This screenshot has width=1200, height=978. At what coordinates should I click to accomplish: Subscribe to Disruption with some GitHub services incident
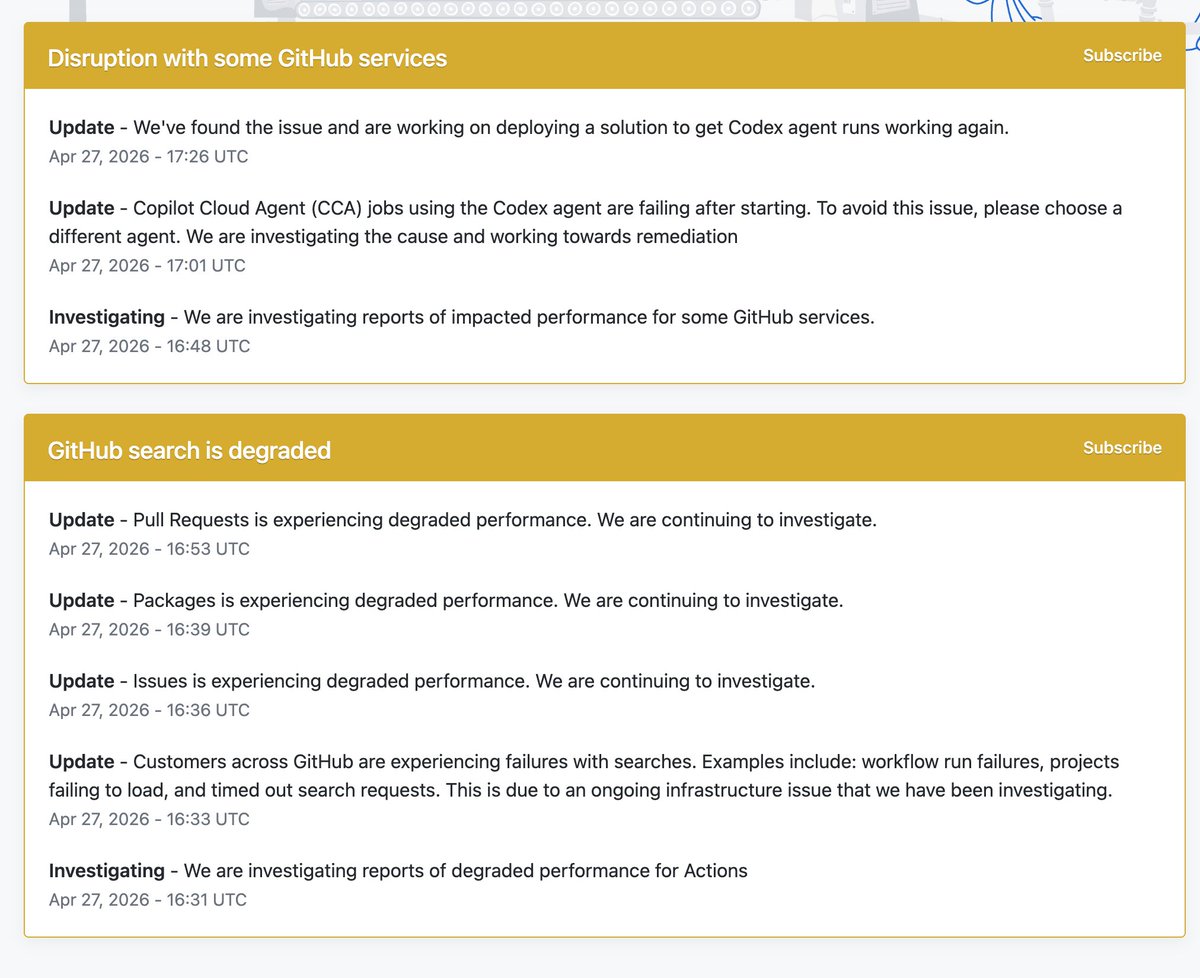[x=1122, y=55]
